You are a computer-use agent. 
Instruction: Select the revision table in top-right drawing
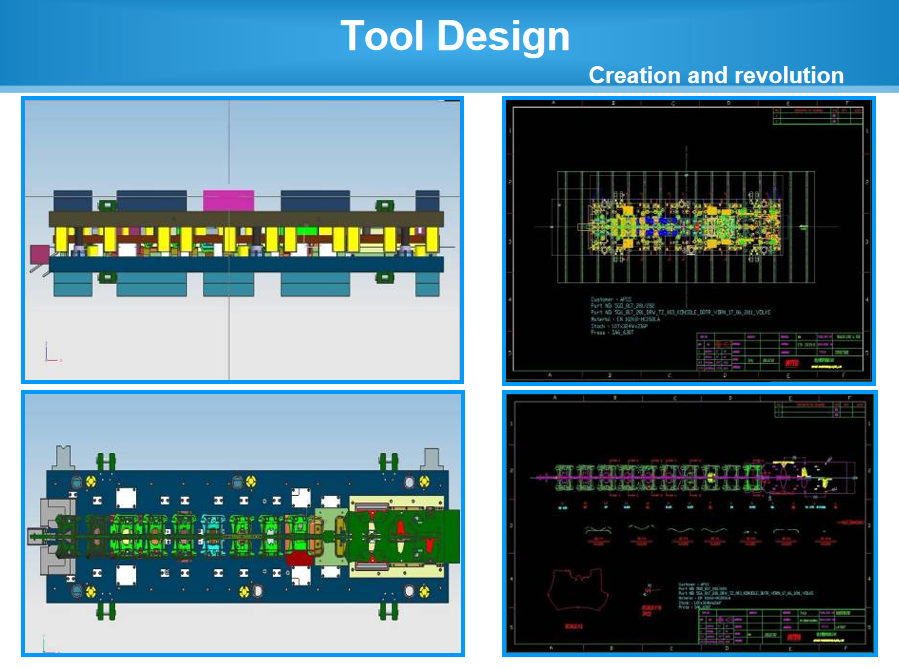818,115
